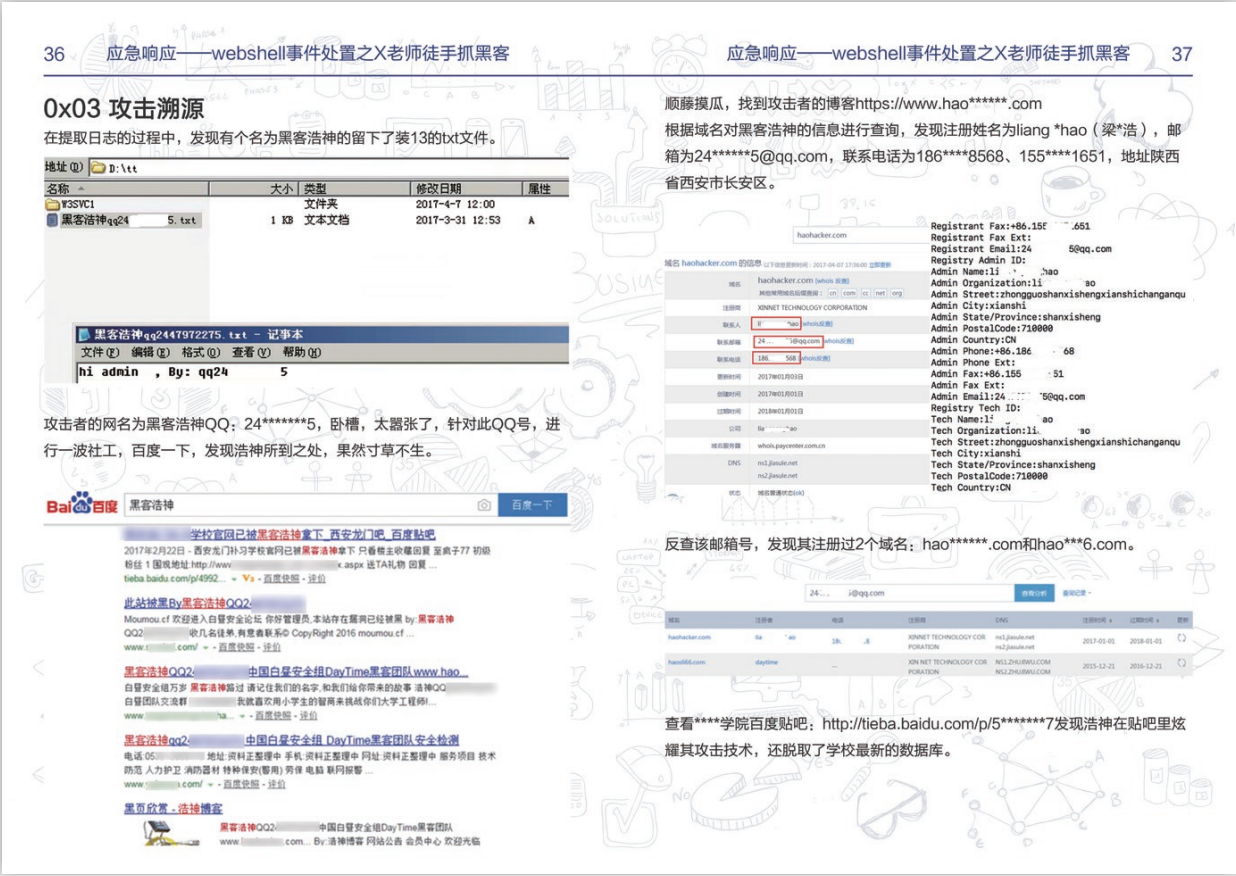Click the Baidu search input field

pyautogui.click(x=300, y=506)
